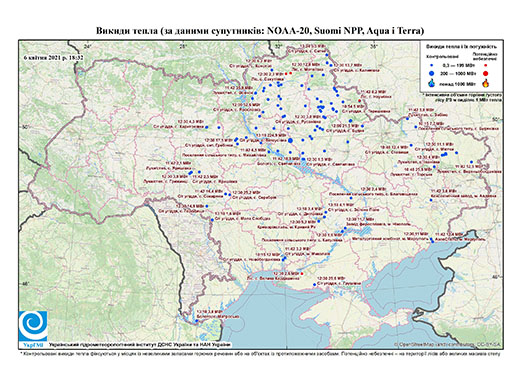520x368 pixels.
Task: Click the blue marker near Mariupol plant
Action: tap(431, 239)
